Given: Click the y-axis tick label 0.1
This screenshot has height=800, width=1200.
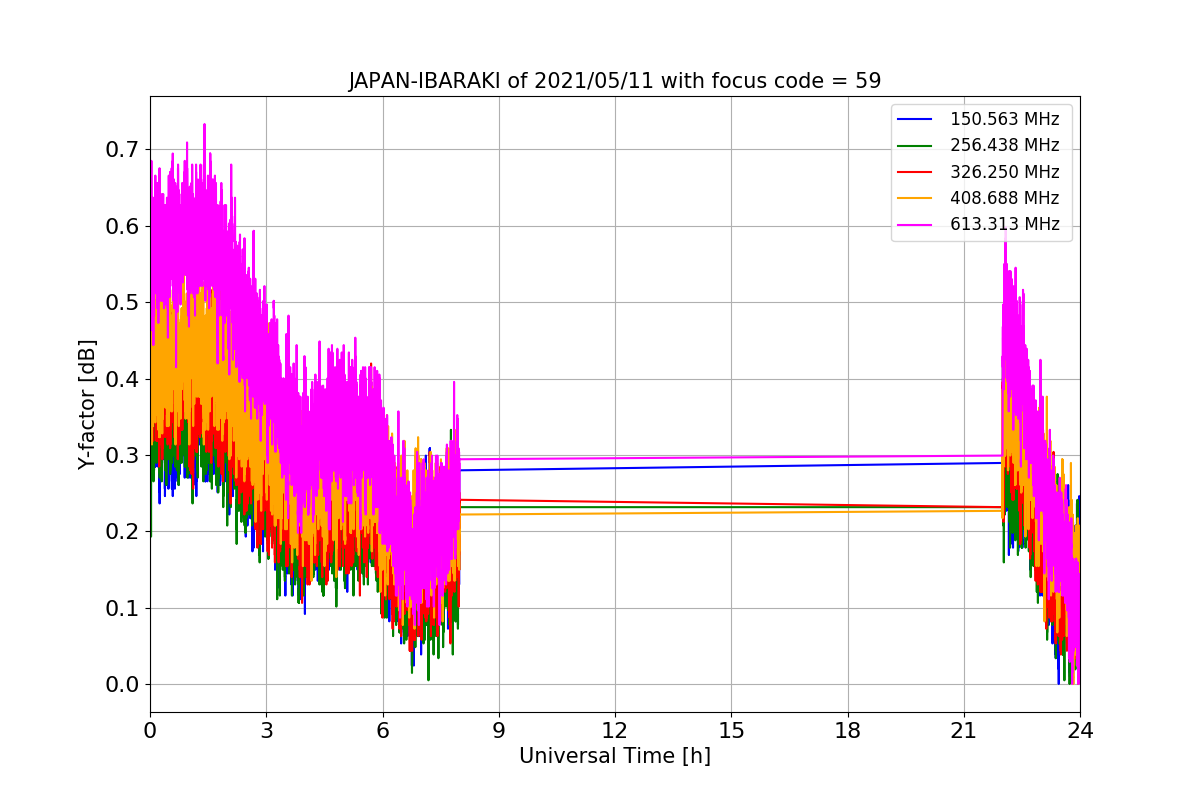Looking at the screenshot, I should point(122,608).
